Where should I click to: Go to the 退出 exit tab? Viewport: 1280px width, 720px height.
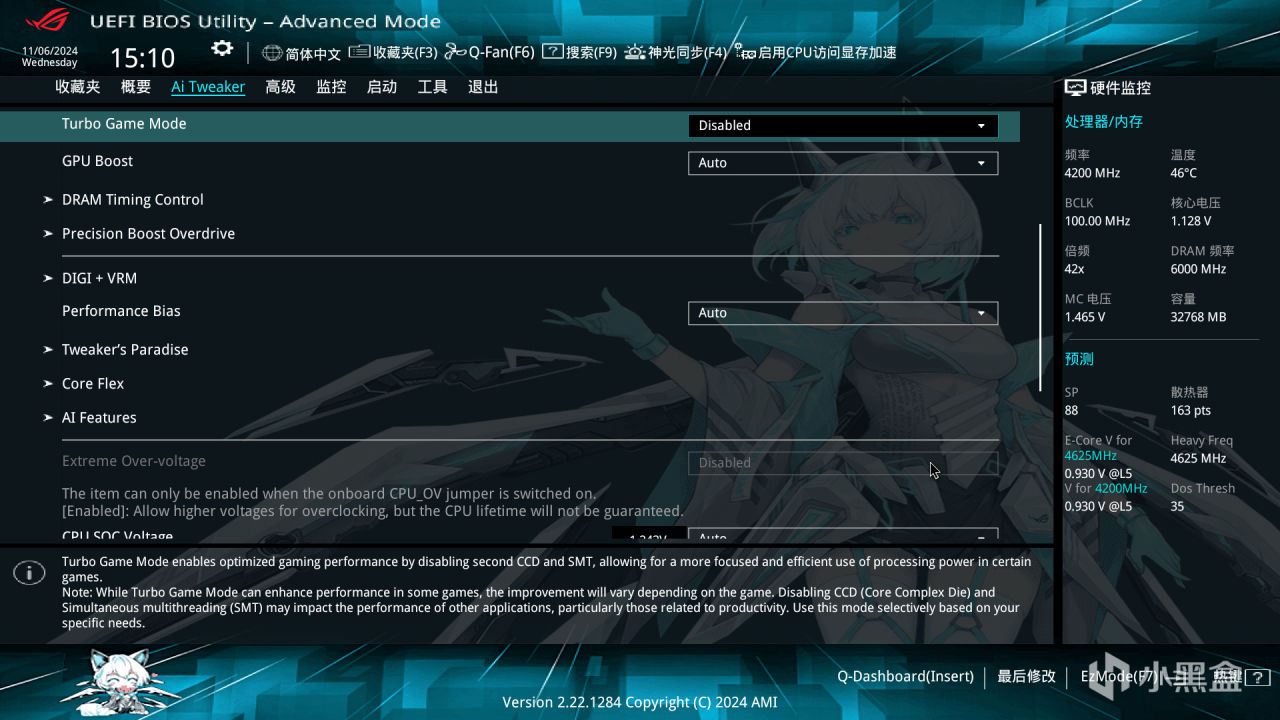(483, 87)
